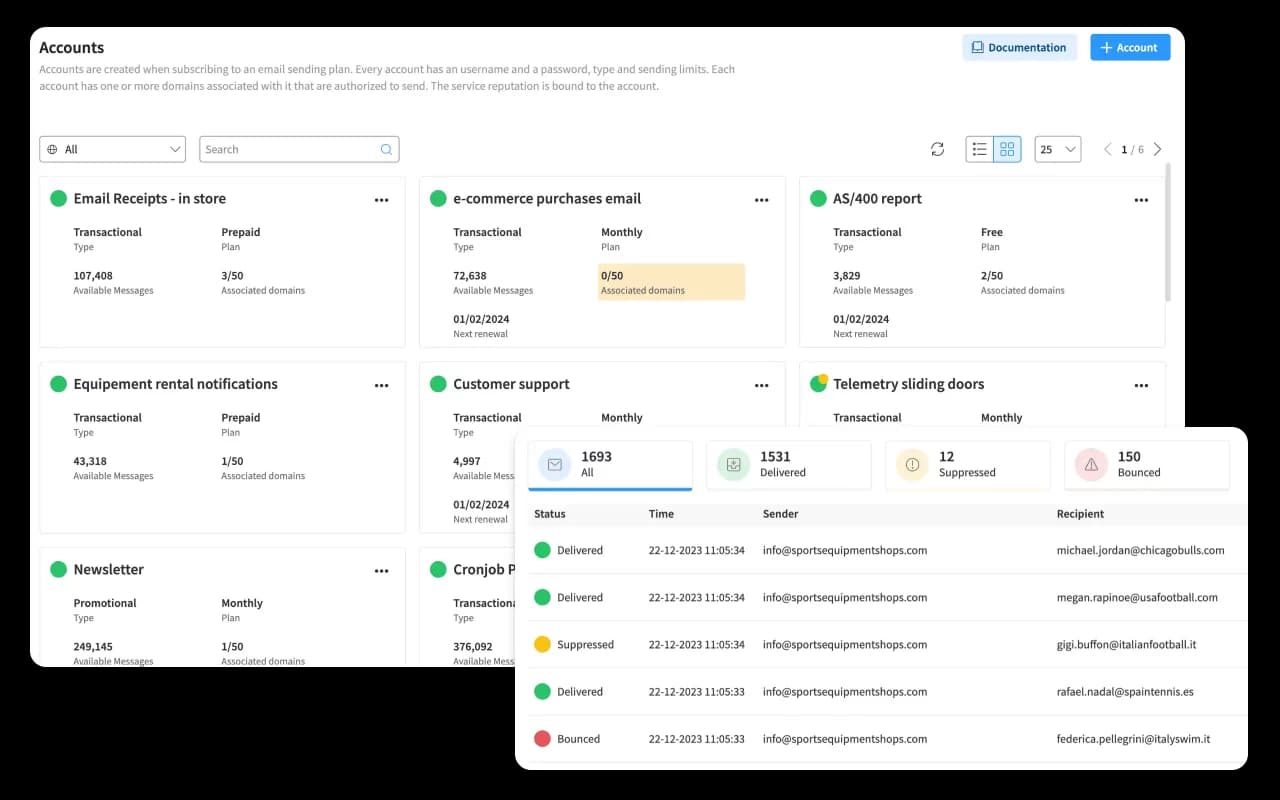The image size is (1280, 800).
Task: Click the Delivered mailbox icon
Action: click(x=733, y=464)
